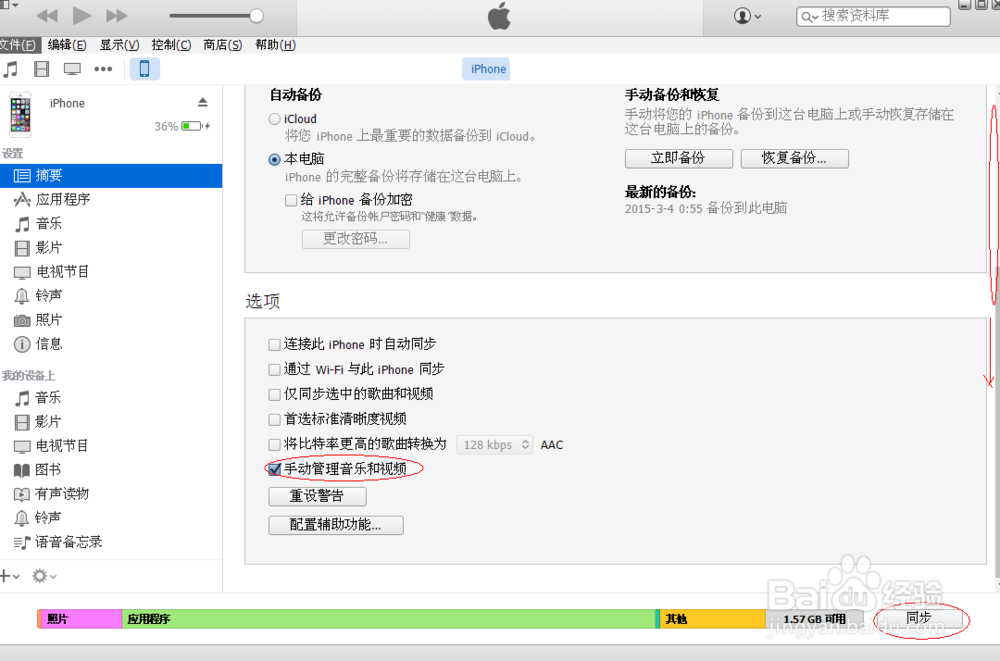
Task: Click the 立即备份 button
Action: [x=679, y=158]
